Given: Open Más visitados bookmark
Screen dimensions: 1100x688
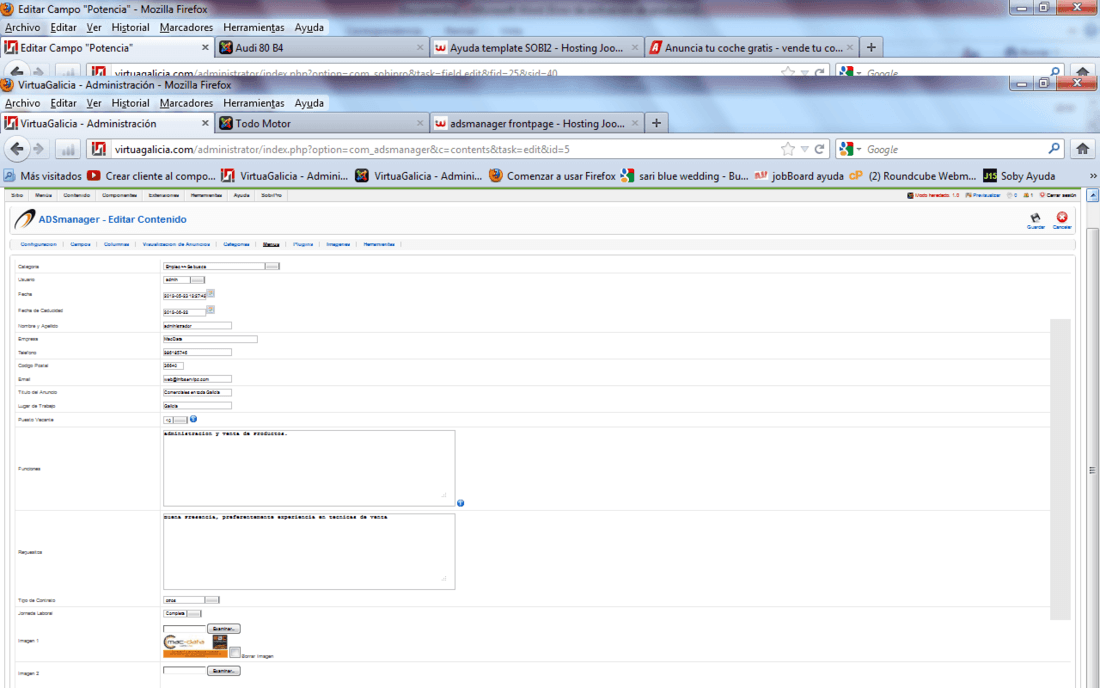Looking at the screenshot, I should 43,176.
